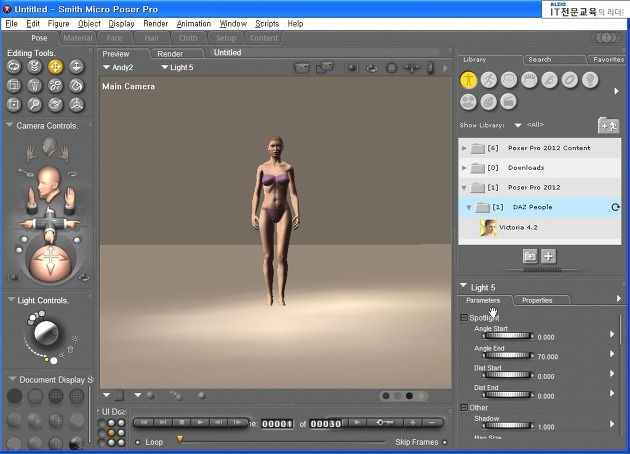Click the delete light trash icon
Viewport: 630px width, 454px height.
click(x=70, y=350)
